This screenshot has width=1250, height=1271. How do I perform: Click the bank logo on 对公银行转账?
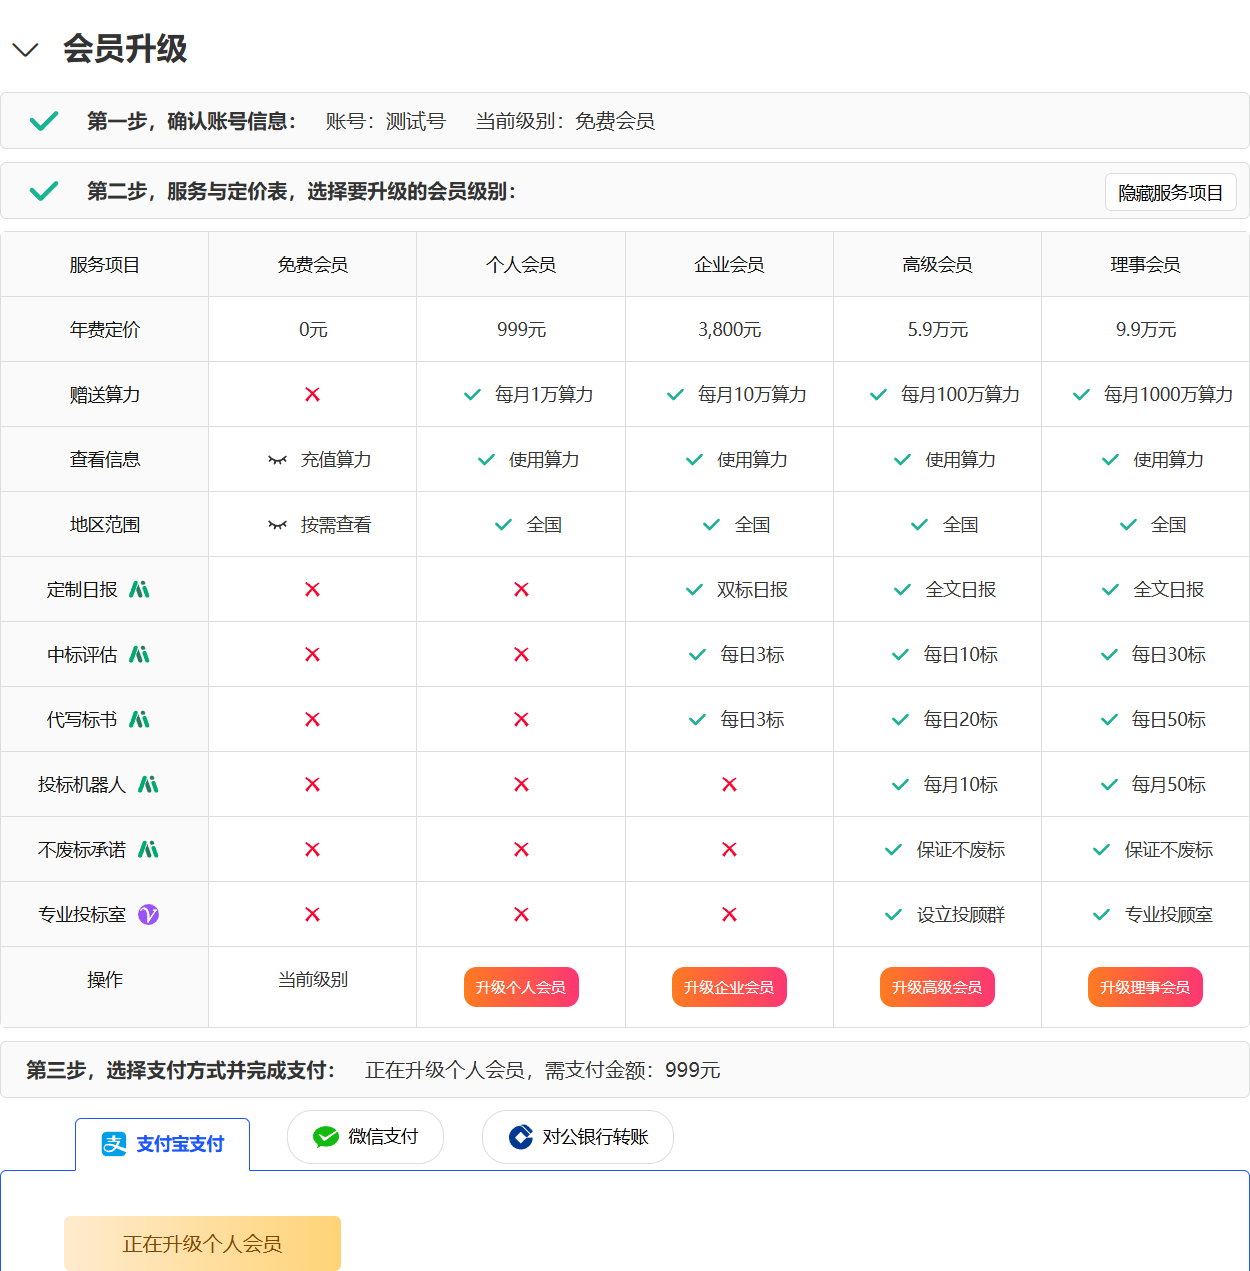point(520,1137)
